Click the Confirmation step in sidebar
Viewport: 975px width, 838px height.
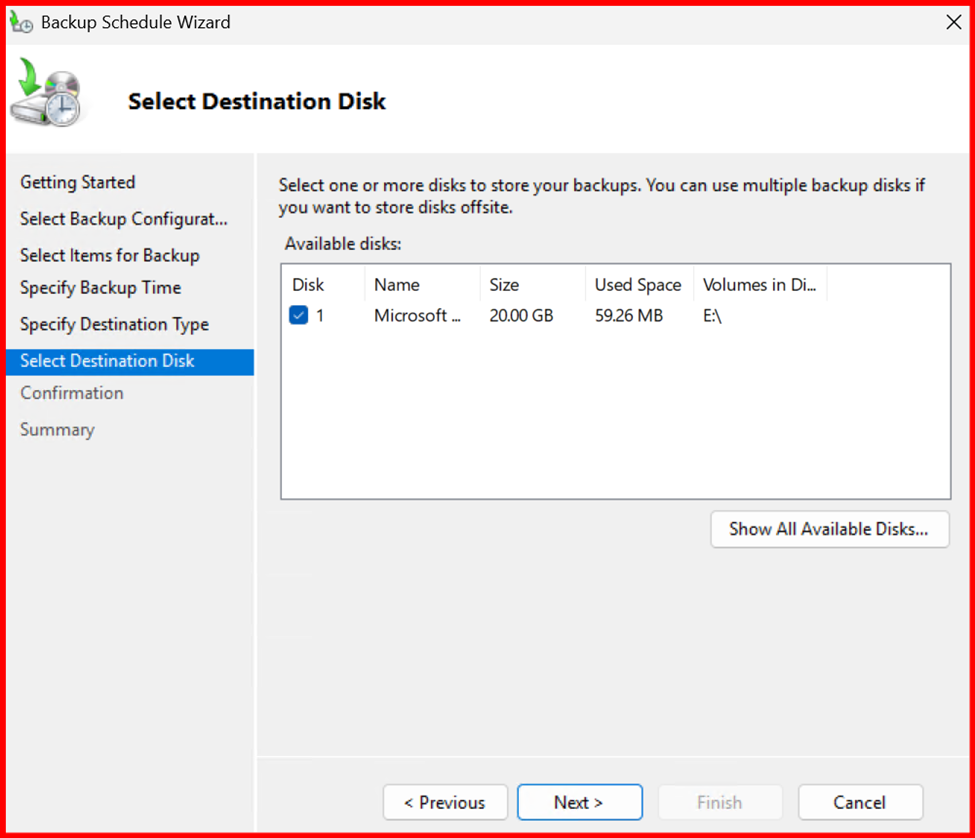click(x=72, y=393)
